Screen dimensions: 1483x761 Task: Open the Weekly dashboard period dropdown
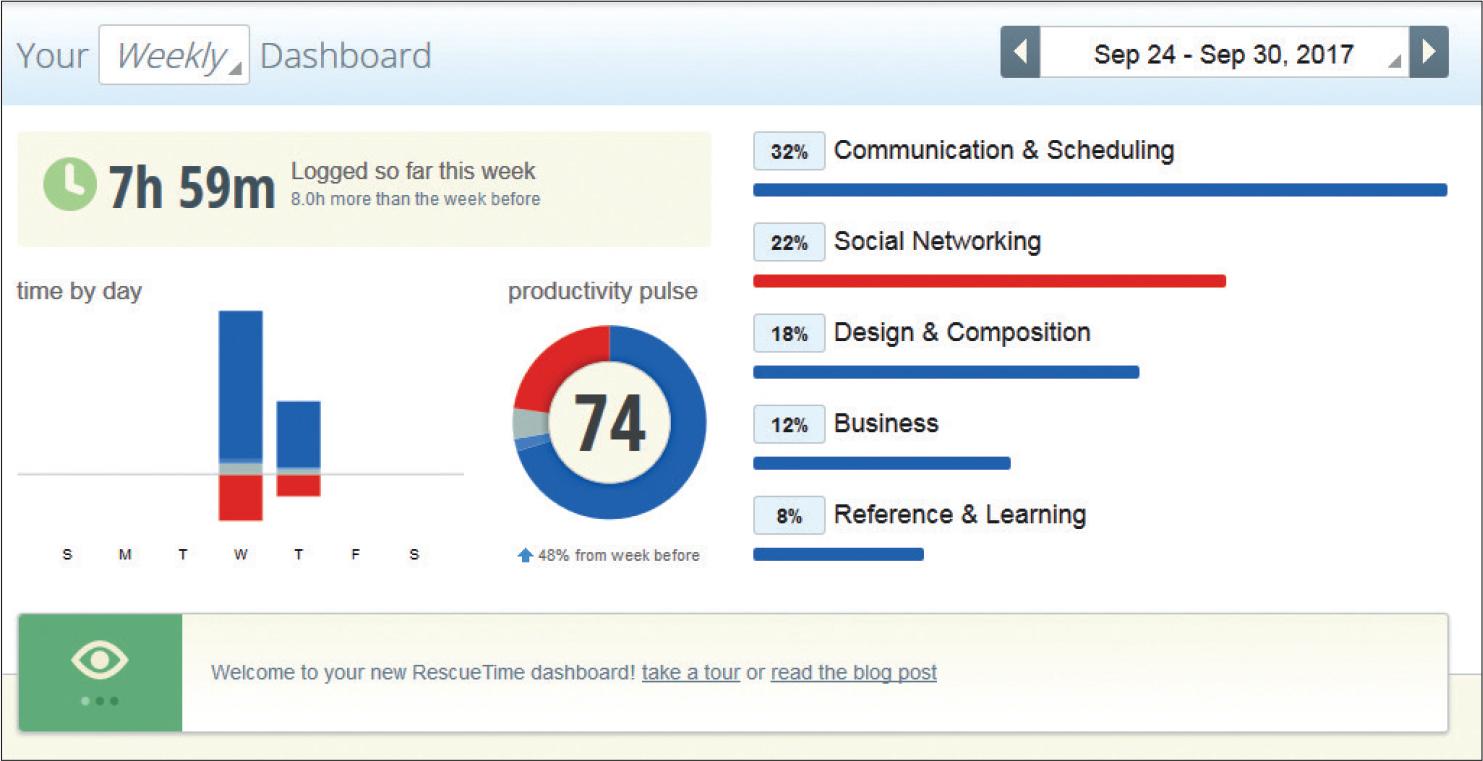click(174, 55)
